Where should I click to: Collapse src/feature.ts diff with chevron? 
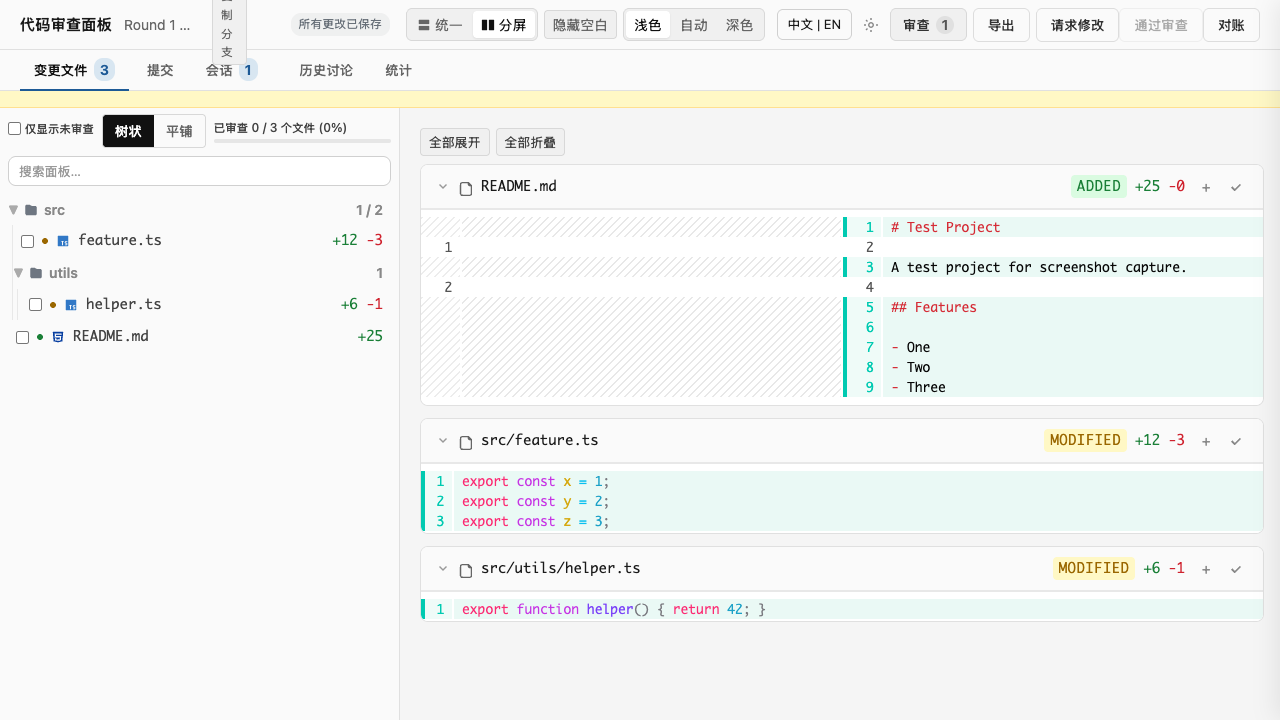pyautogui.click(x=443, y=441)
